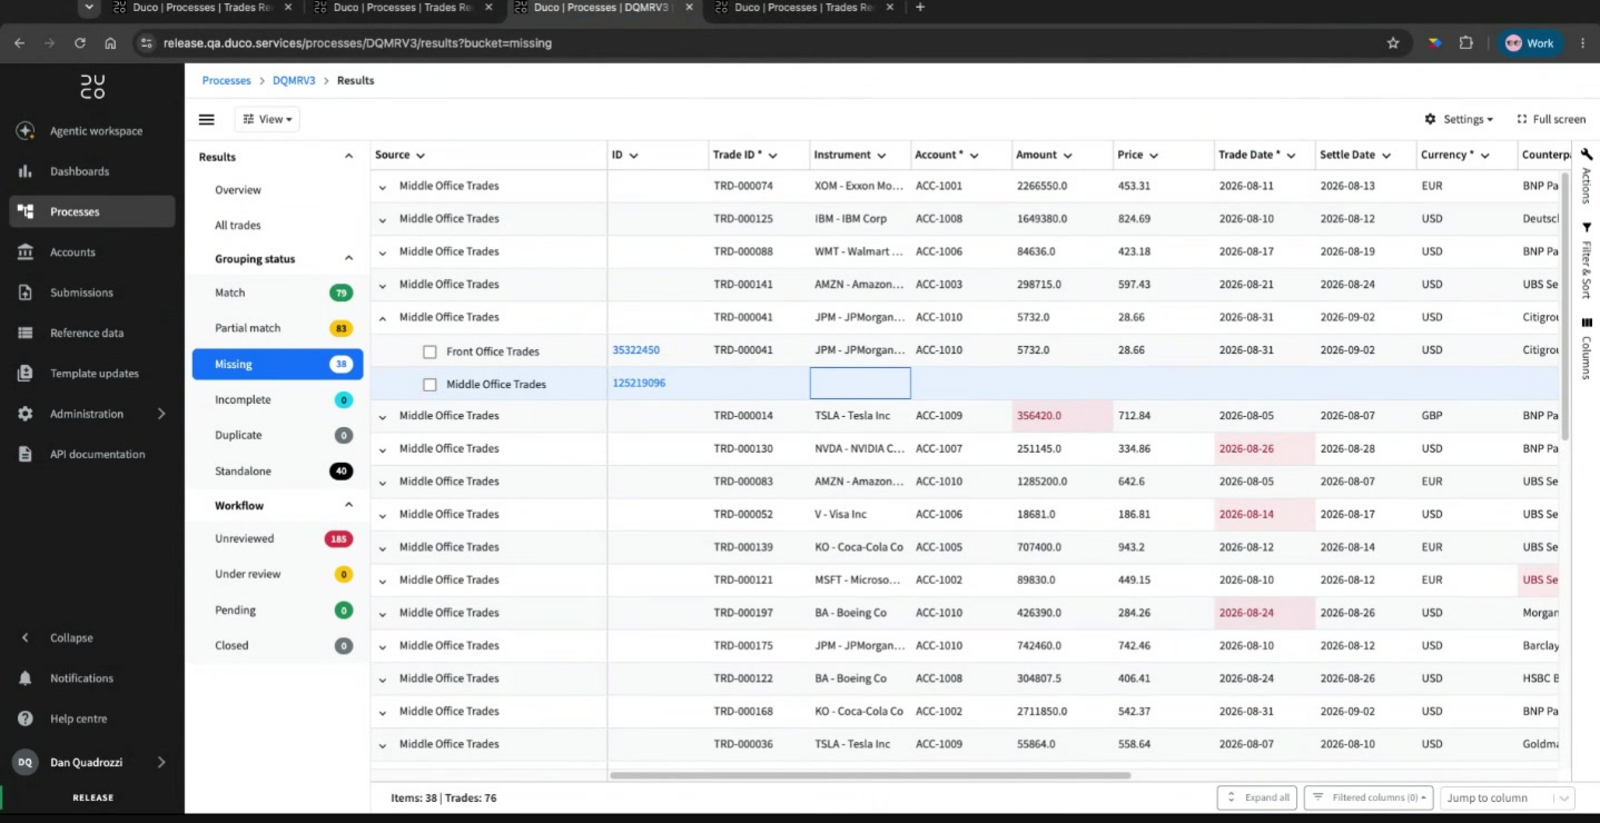Open the Filter & Sort side tab
This screenshot has height=823, width=1600.
(1586, 261)
